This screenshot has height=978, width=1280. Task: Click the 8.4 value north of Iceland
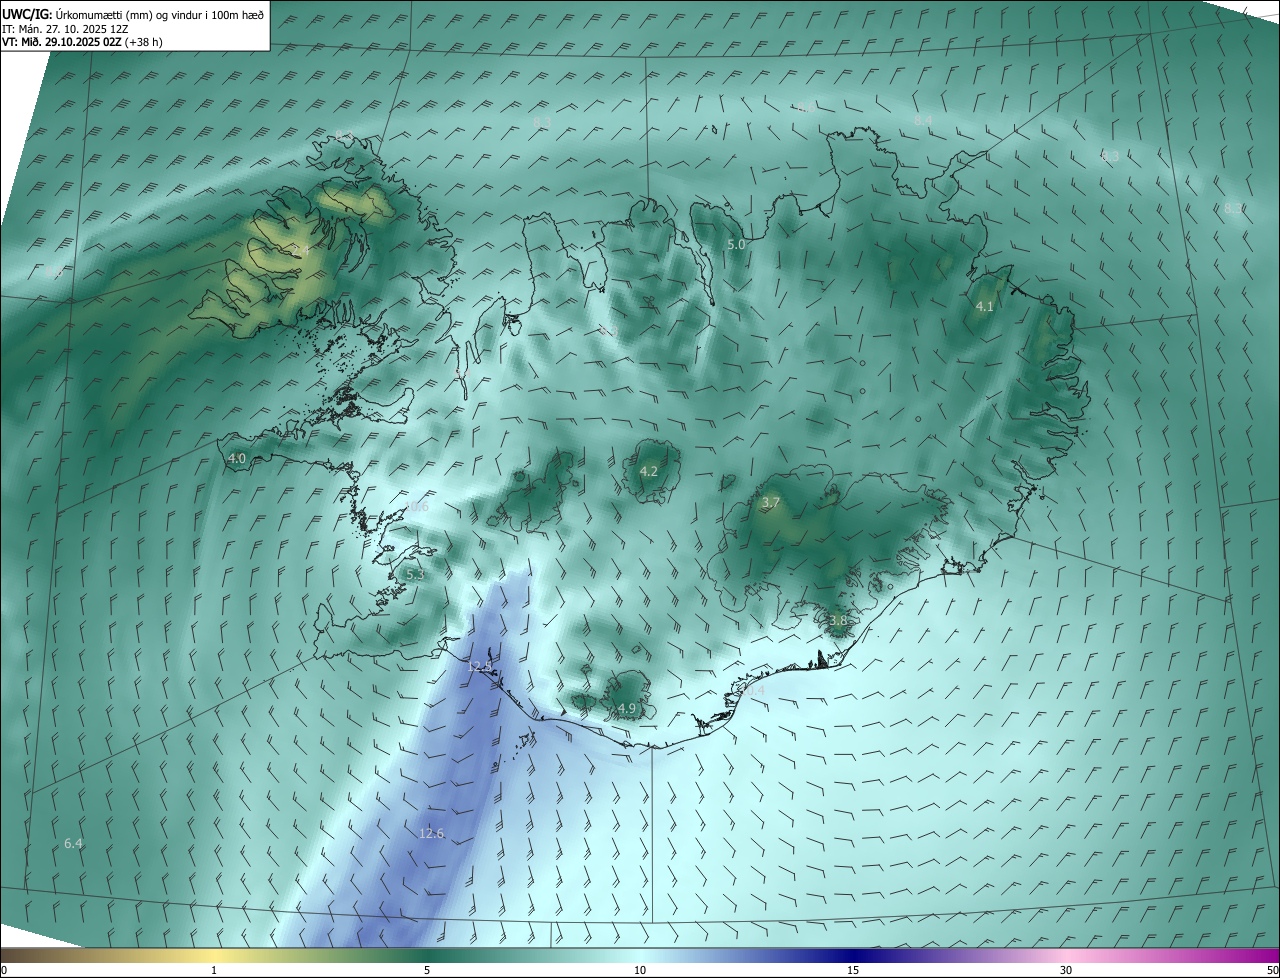coord(923,120)
